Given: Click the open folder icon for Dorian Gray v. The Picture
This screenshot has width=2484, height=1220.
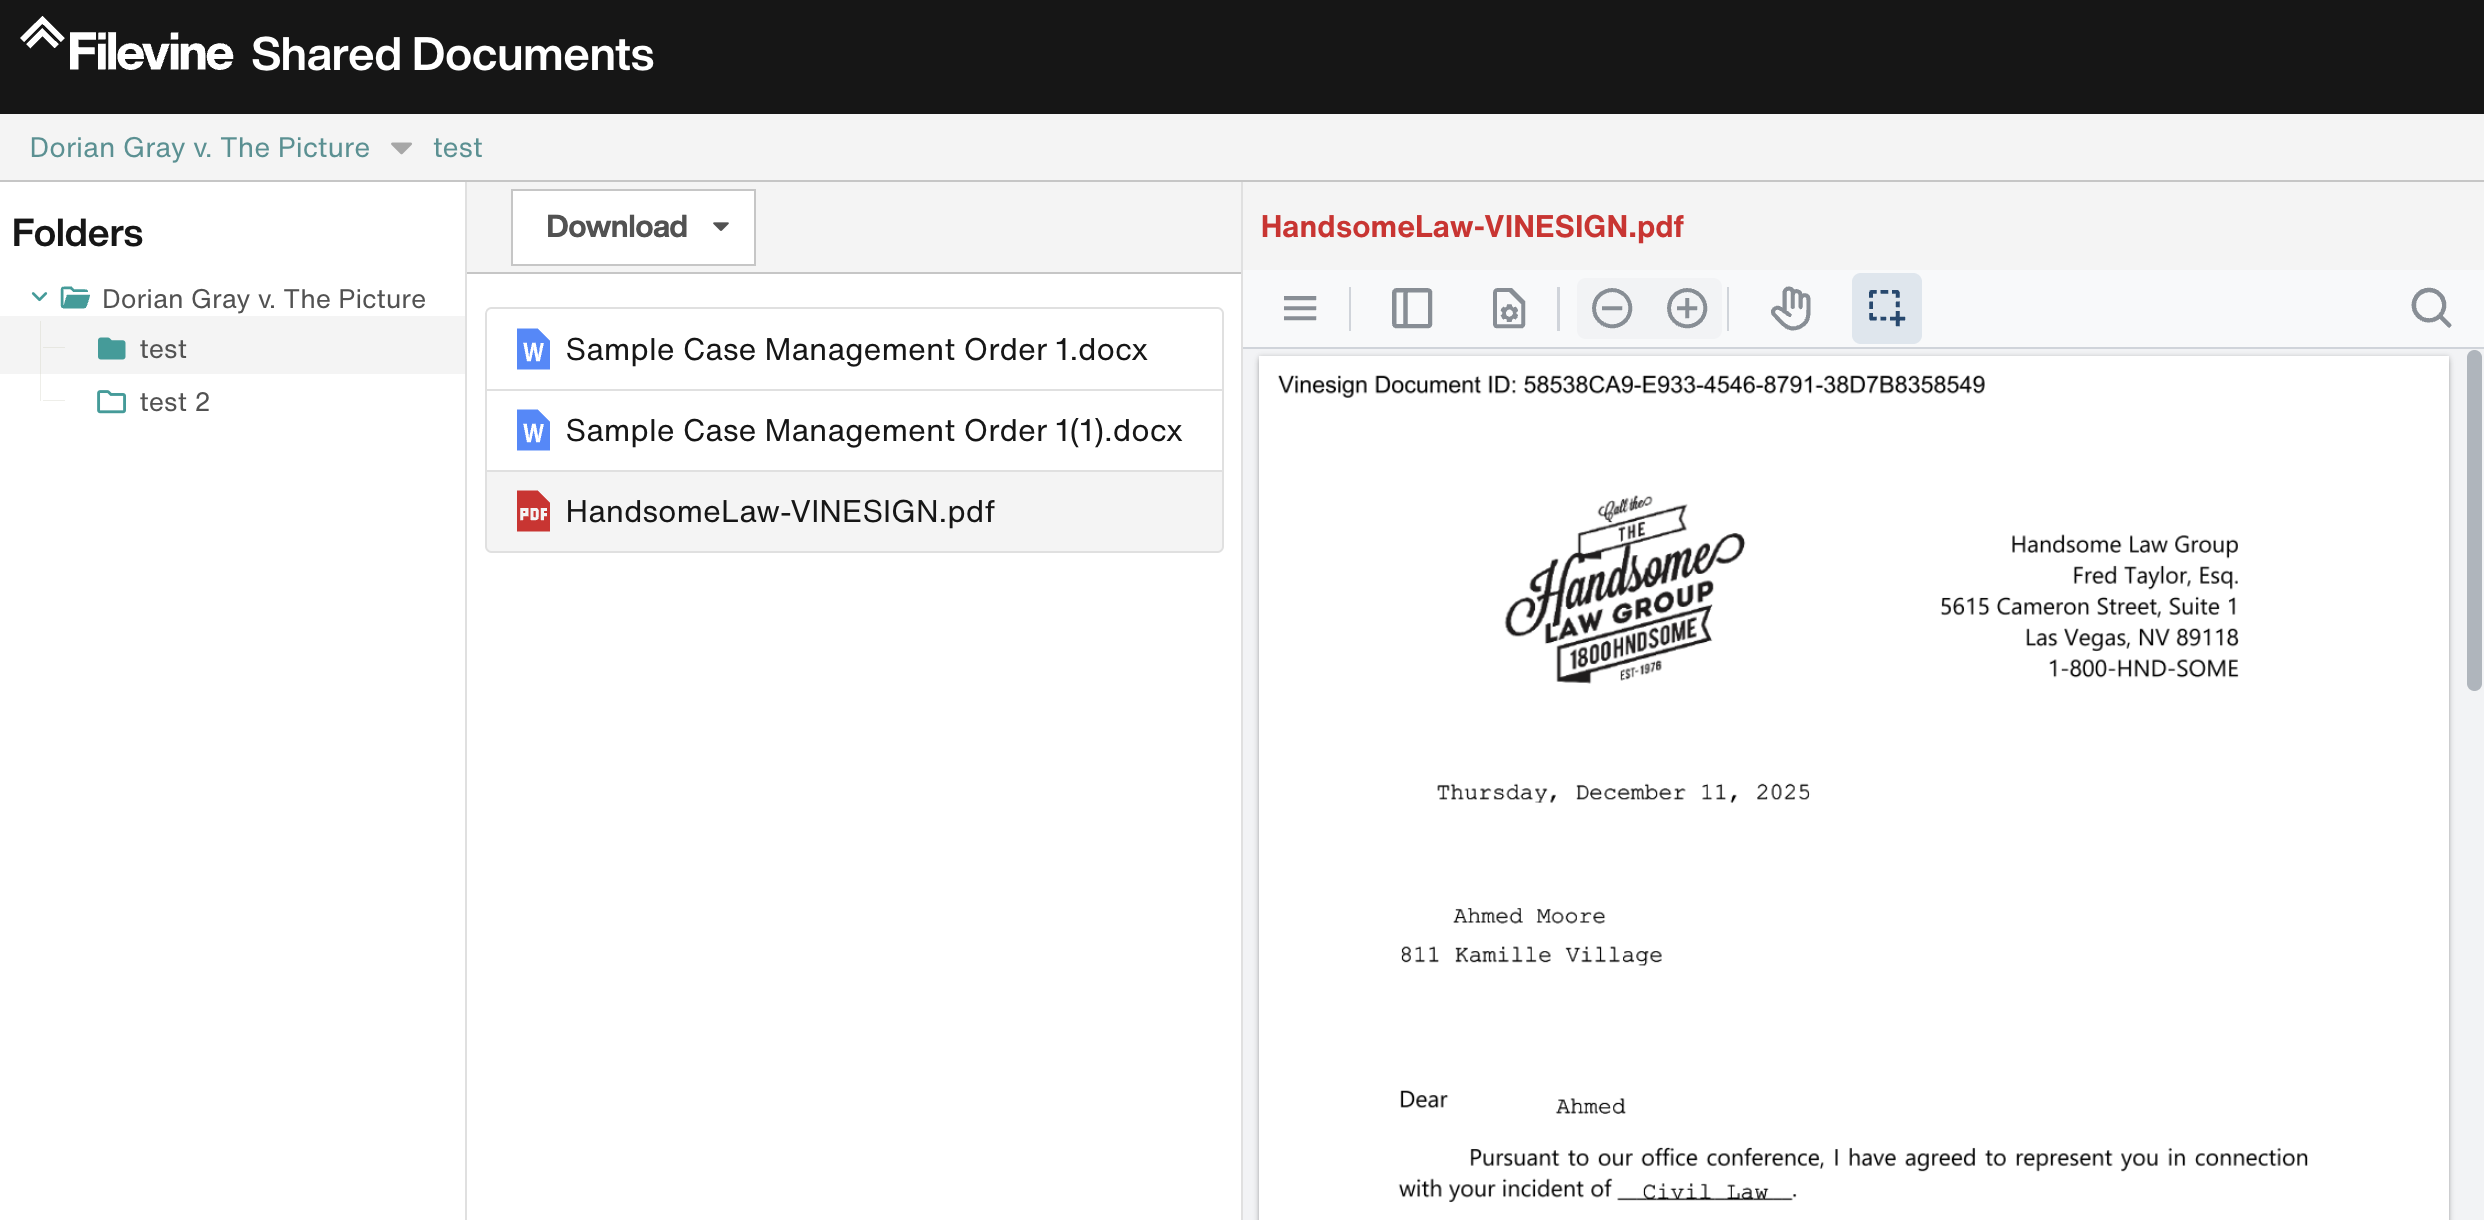Looking at the screenshot, I should point(75,298).
